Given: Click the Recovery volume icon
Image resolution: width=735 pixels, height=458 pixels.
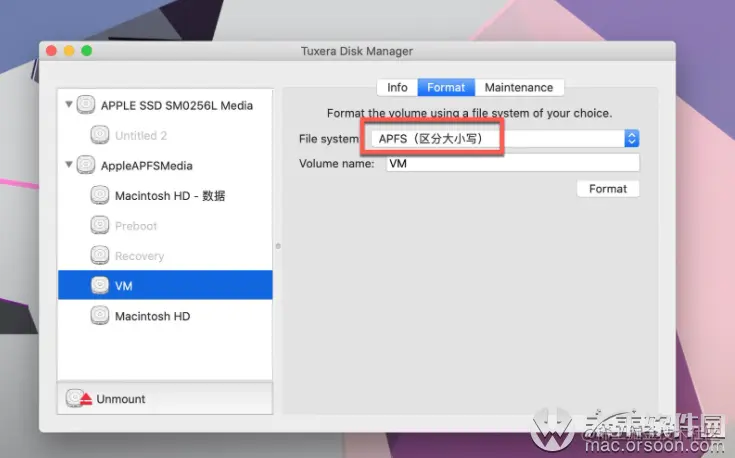Looking at the screenshot, I should [x=99, y=255].
